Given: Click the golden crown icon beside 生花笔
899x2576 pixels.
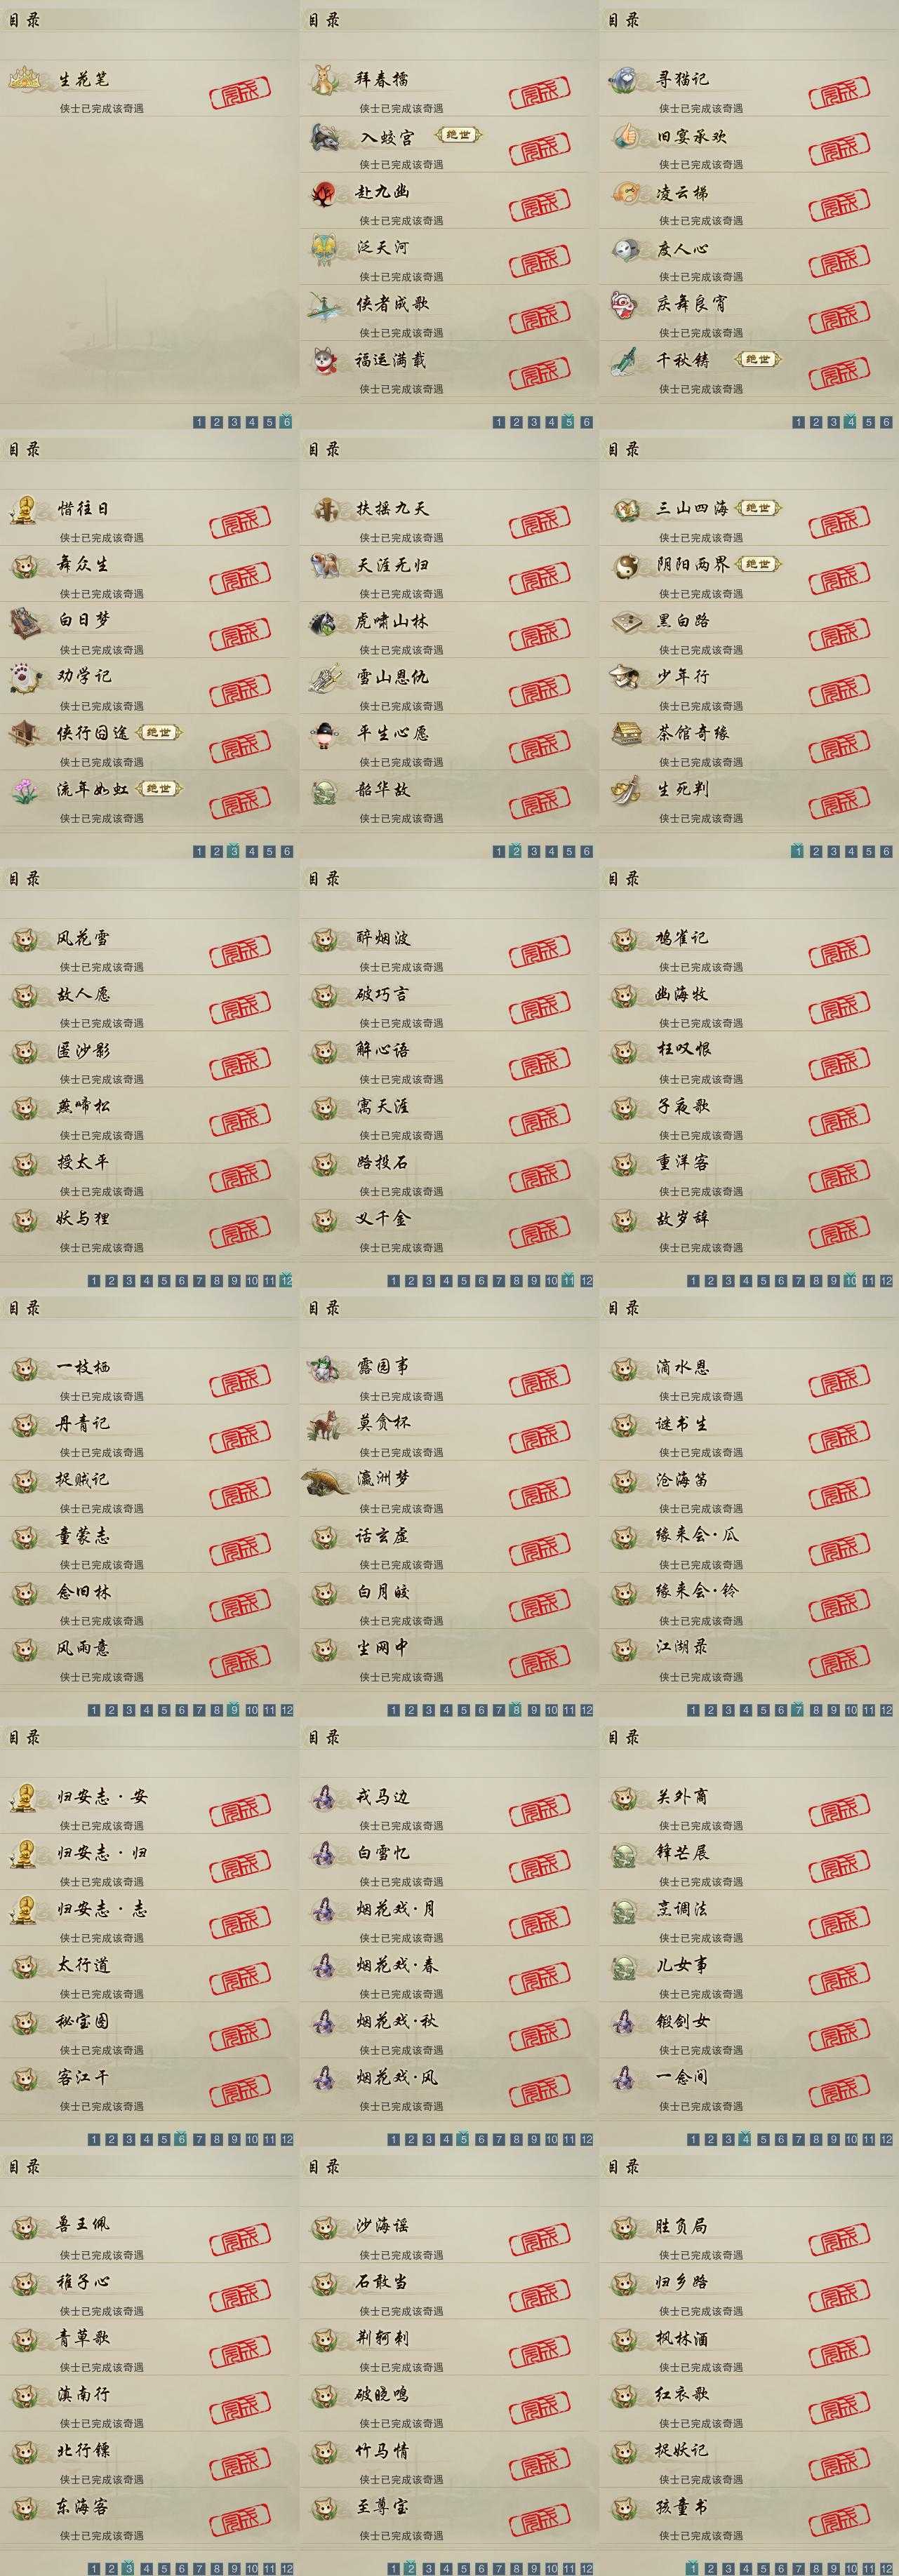Looking at the screenshot, I should (25, 78).
